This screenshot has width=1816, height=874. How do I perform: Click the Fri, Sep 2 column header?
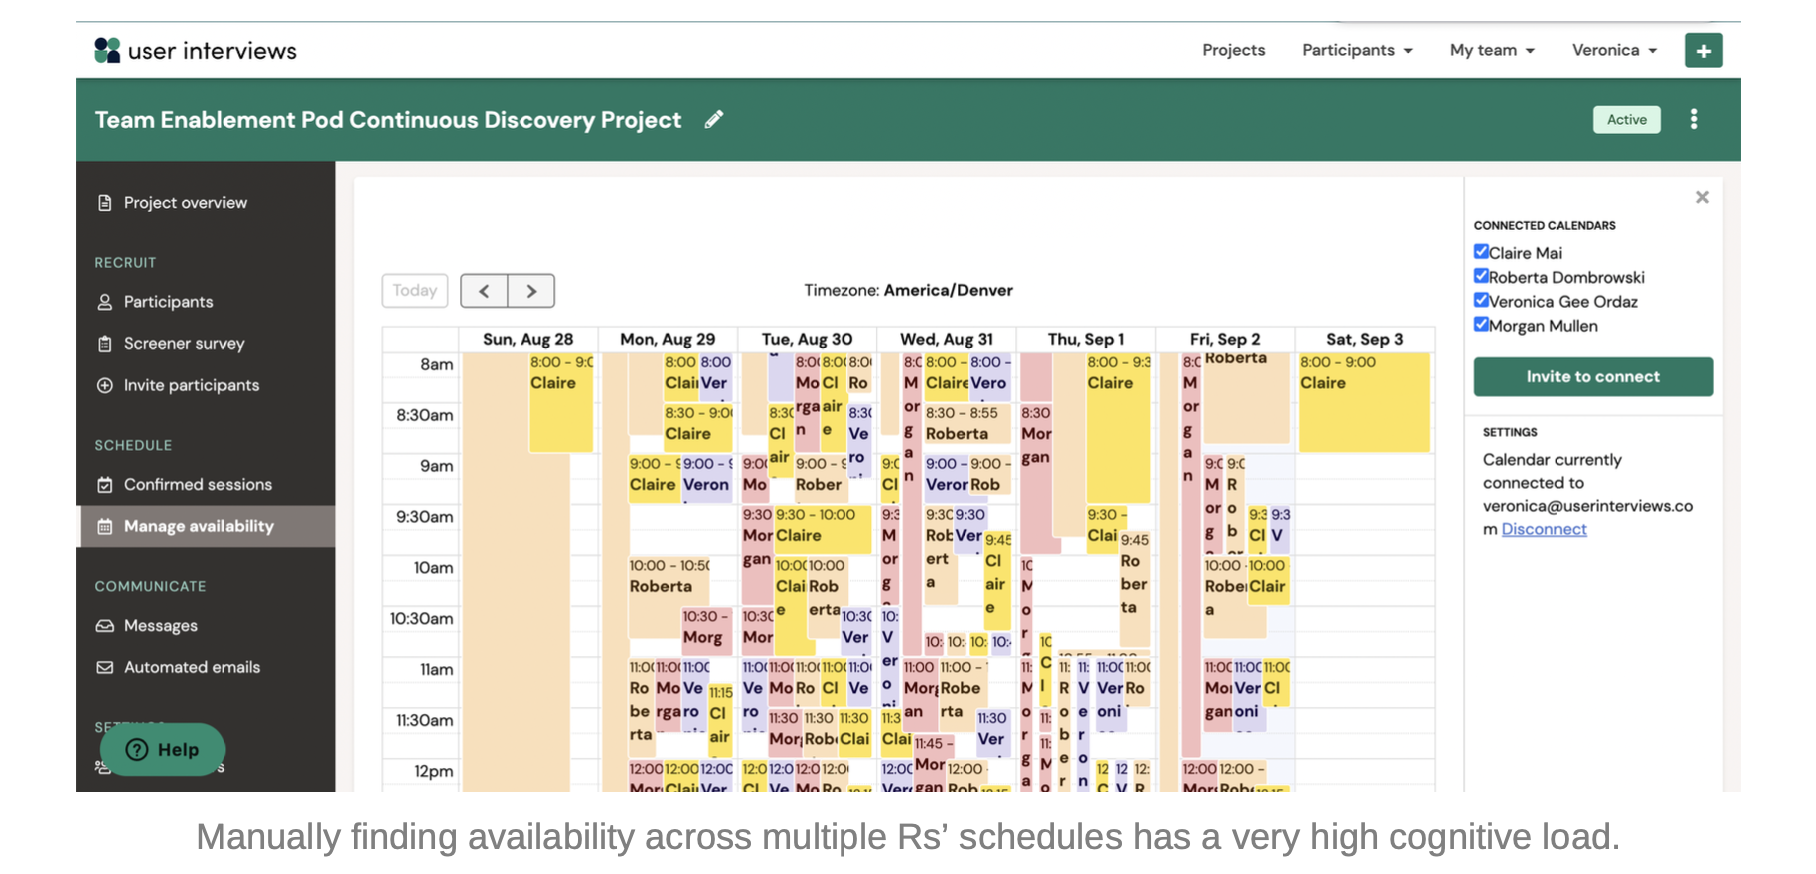[x=1225, y=339]
